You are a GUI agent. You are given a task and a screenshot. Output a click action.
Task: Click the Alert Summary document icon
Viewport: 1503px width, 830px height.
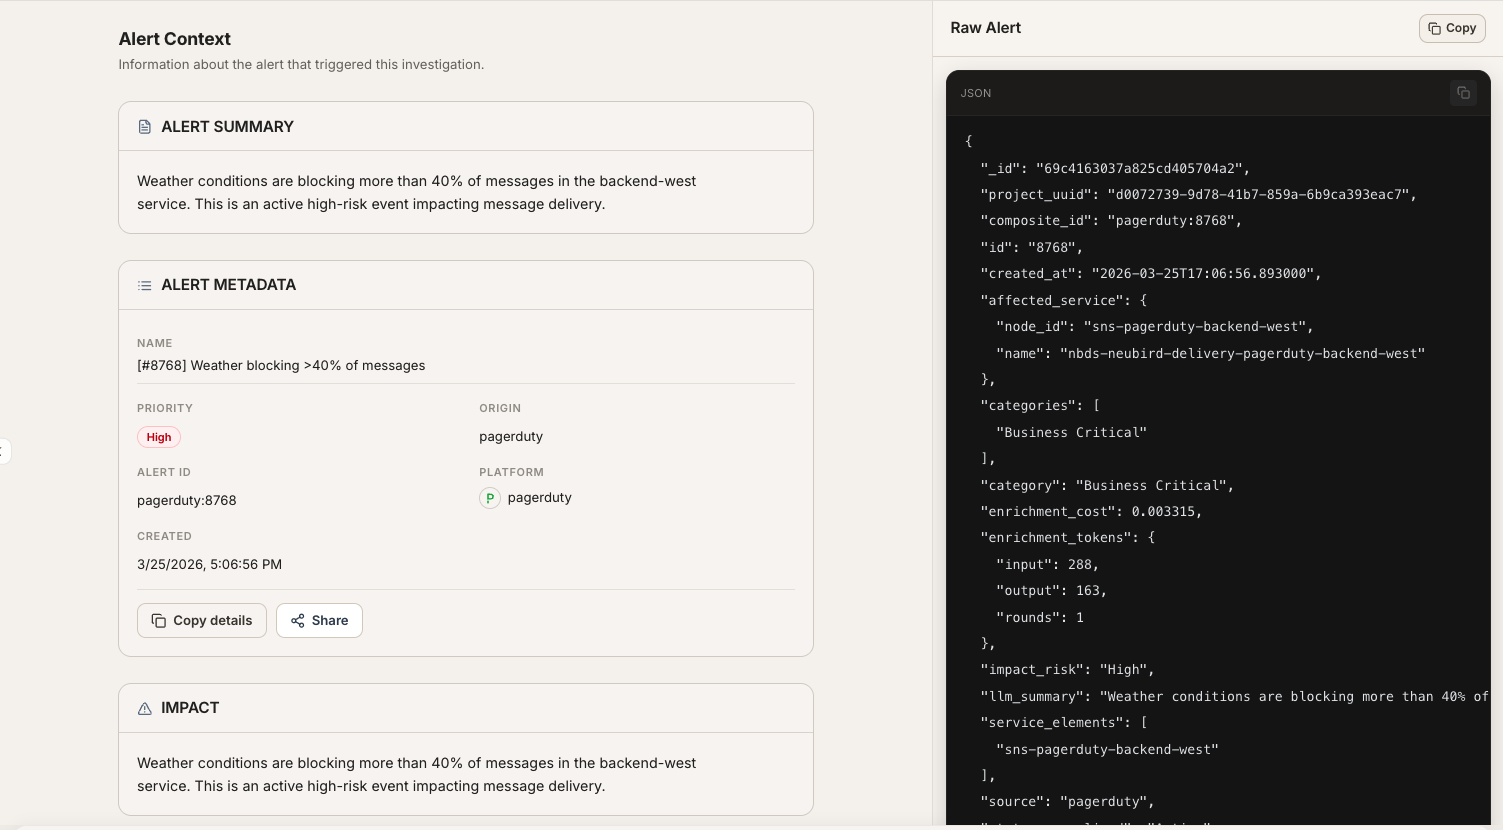[x=145, y=127]
